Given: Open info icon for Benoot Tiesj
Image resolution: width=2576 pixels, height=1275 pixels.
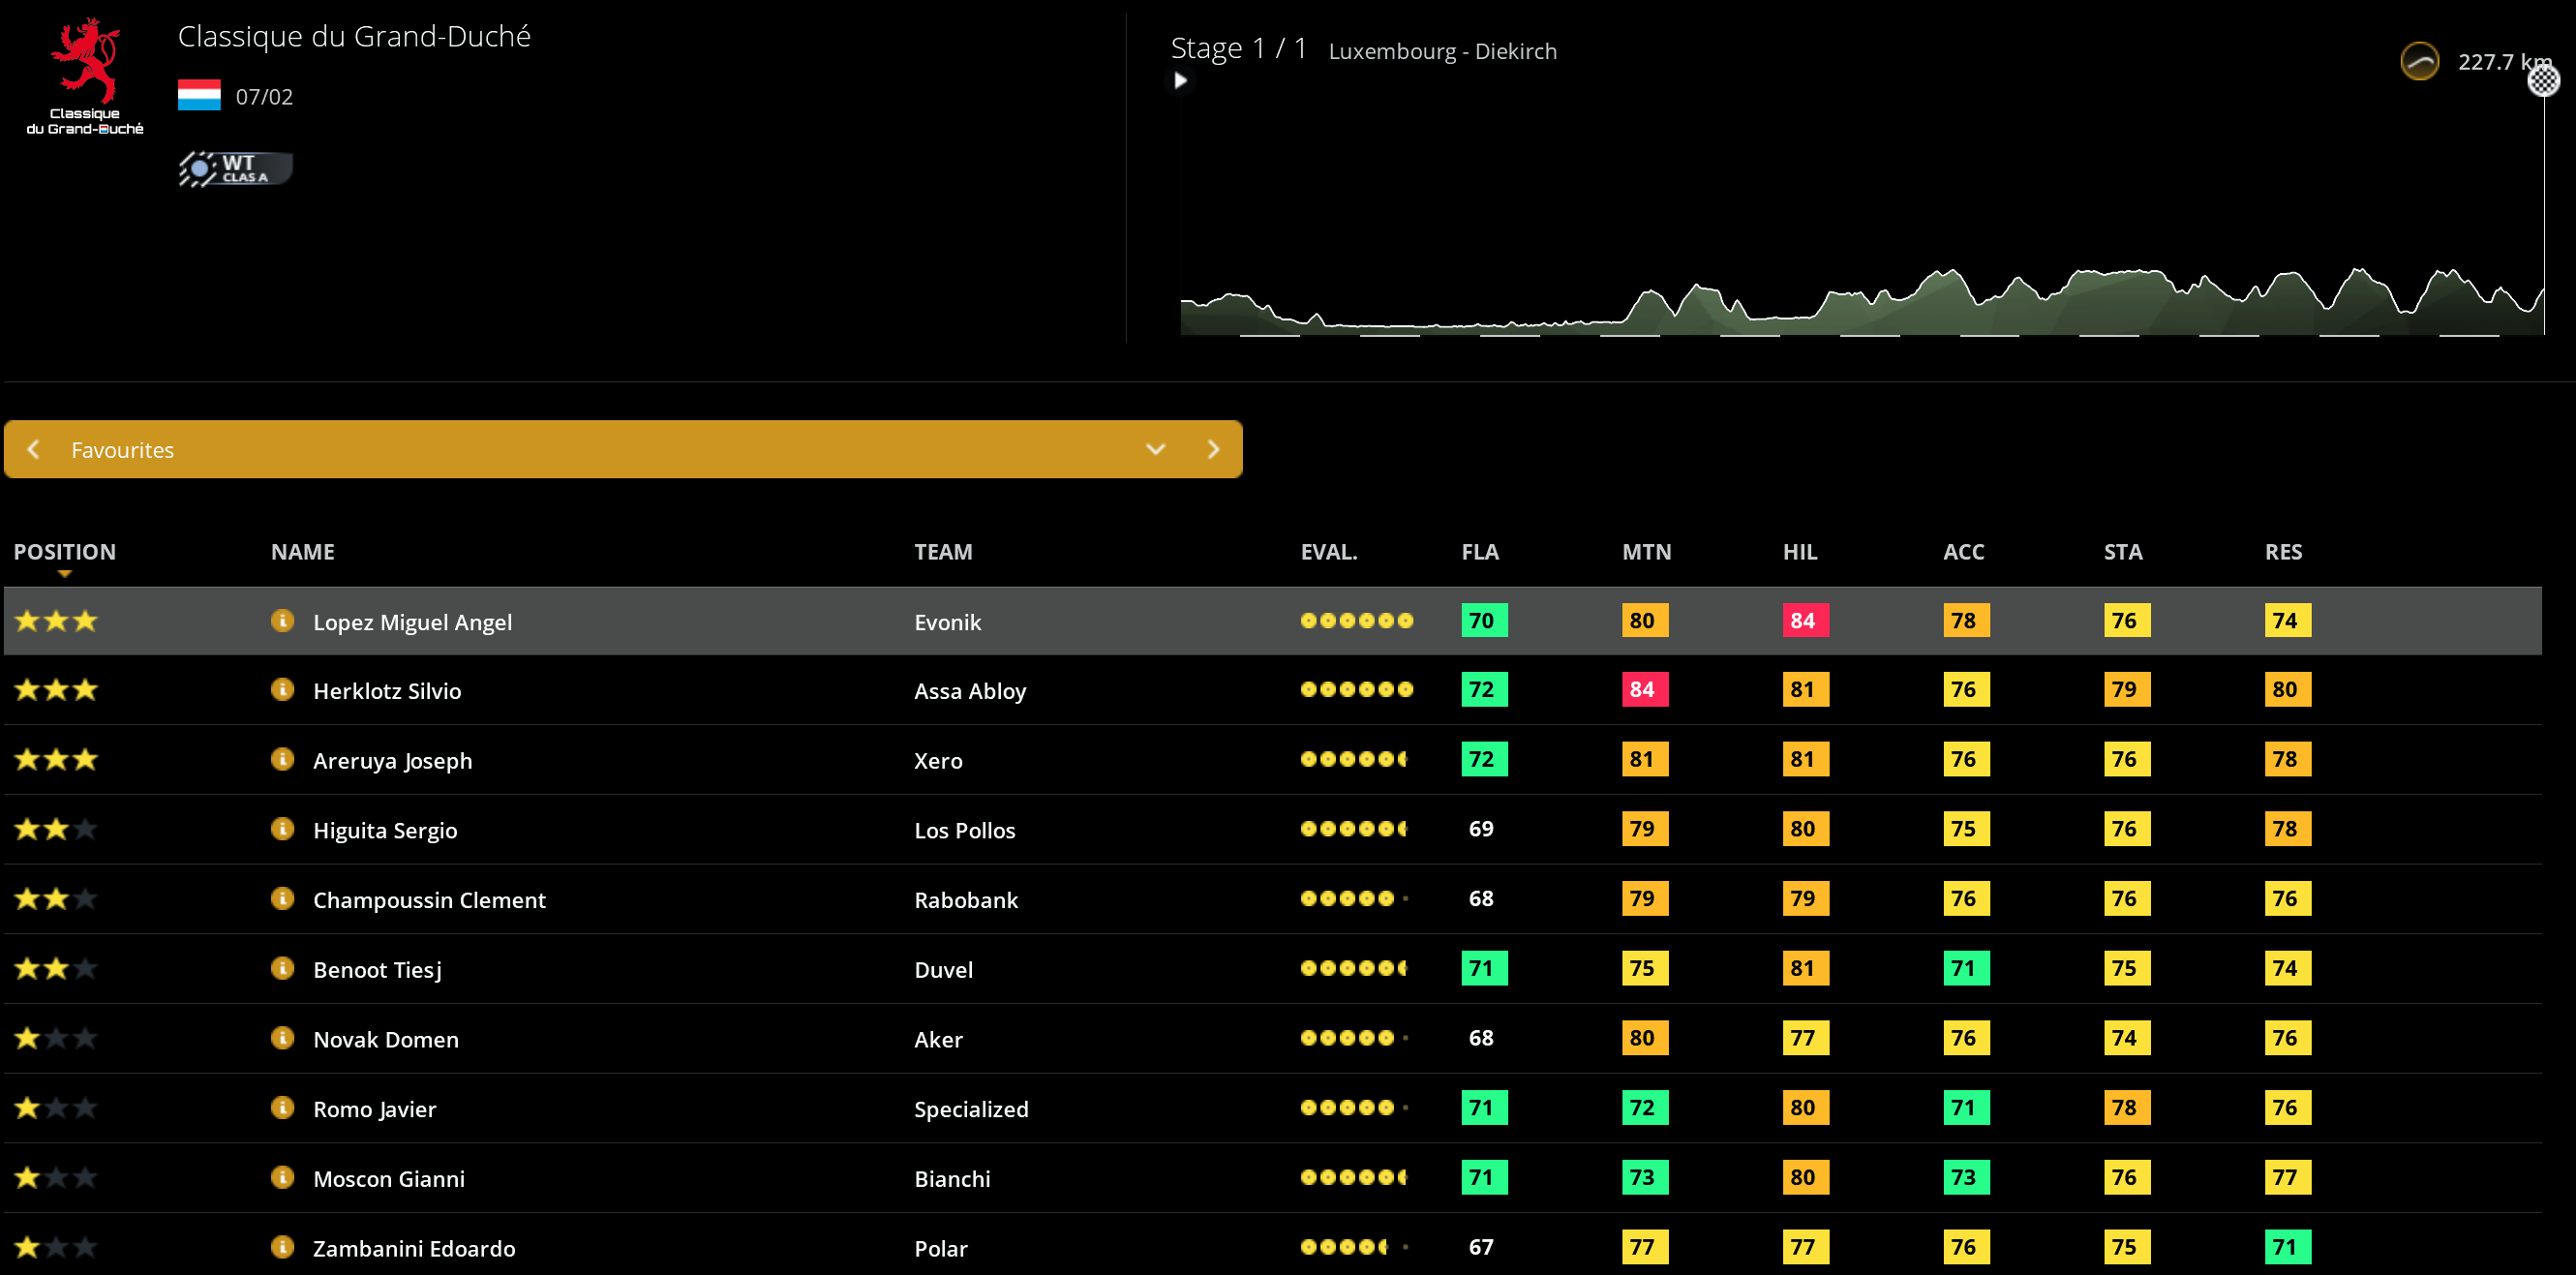Looking at the screenshot, I should (x=282, y=969).
